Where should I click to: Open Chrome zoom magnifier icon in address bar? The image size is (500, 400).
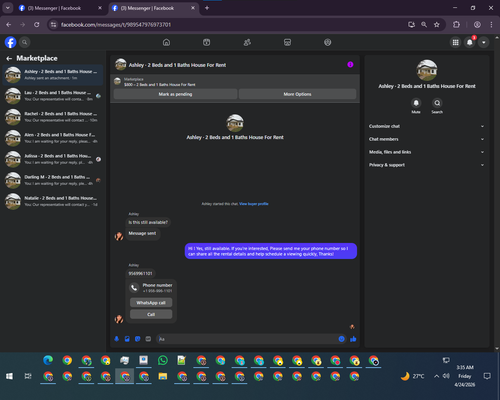point(424,25)
